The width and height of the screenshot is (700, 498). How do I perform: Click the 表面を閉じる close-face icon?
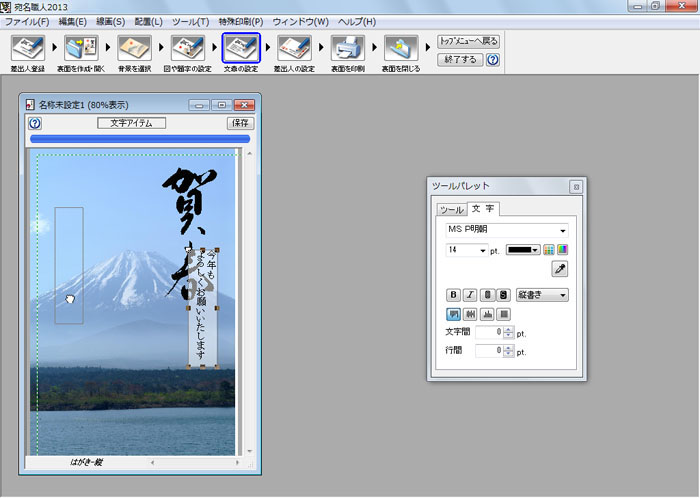[x=401, y=49]
